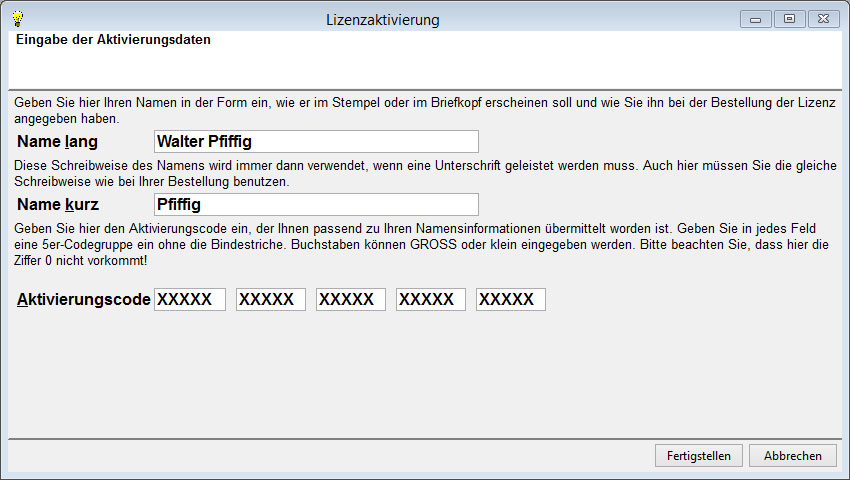The height and width of the screenshot is (480, 850).
Task: Click the Lizenzaktivierung title bar text
Action: click(x=383, y=20)
